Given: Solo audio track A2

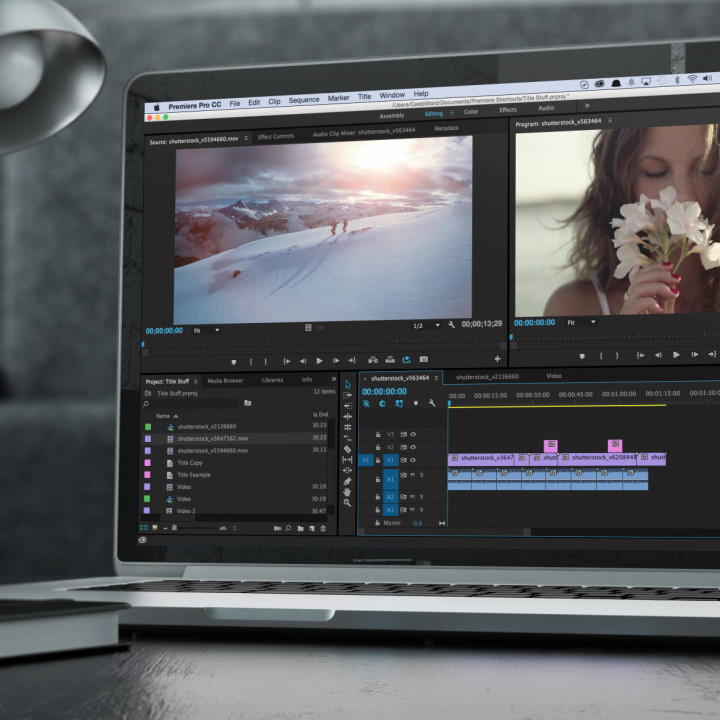Looking at the screenshot, I should point(422,497).
